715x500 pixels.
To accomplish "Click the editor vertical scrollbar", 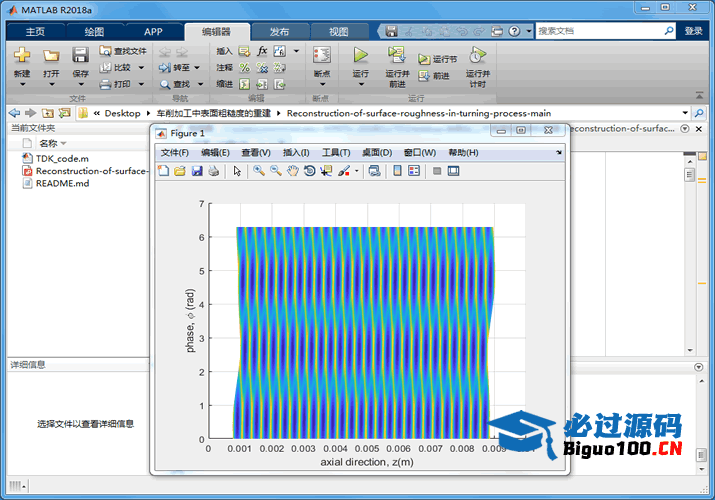I will pos(689,255).
